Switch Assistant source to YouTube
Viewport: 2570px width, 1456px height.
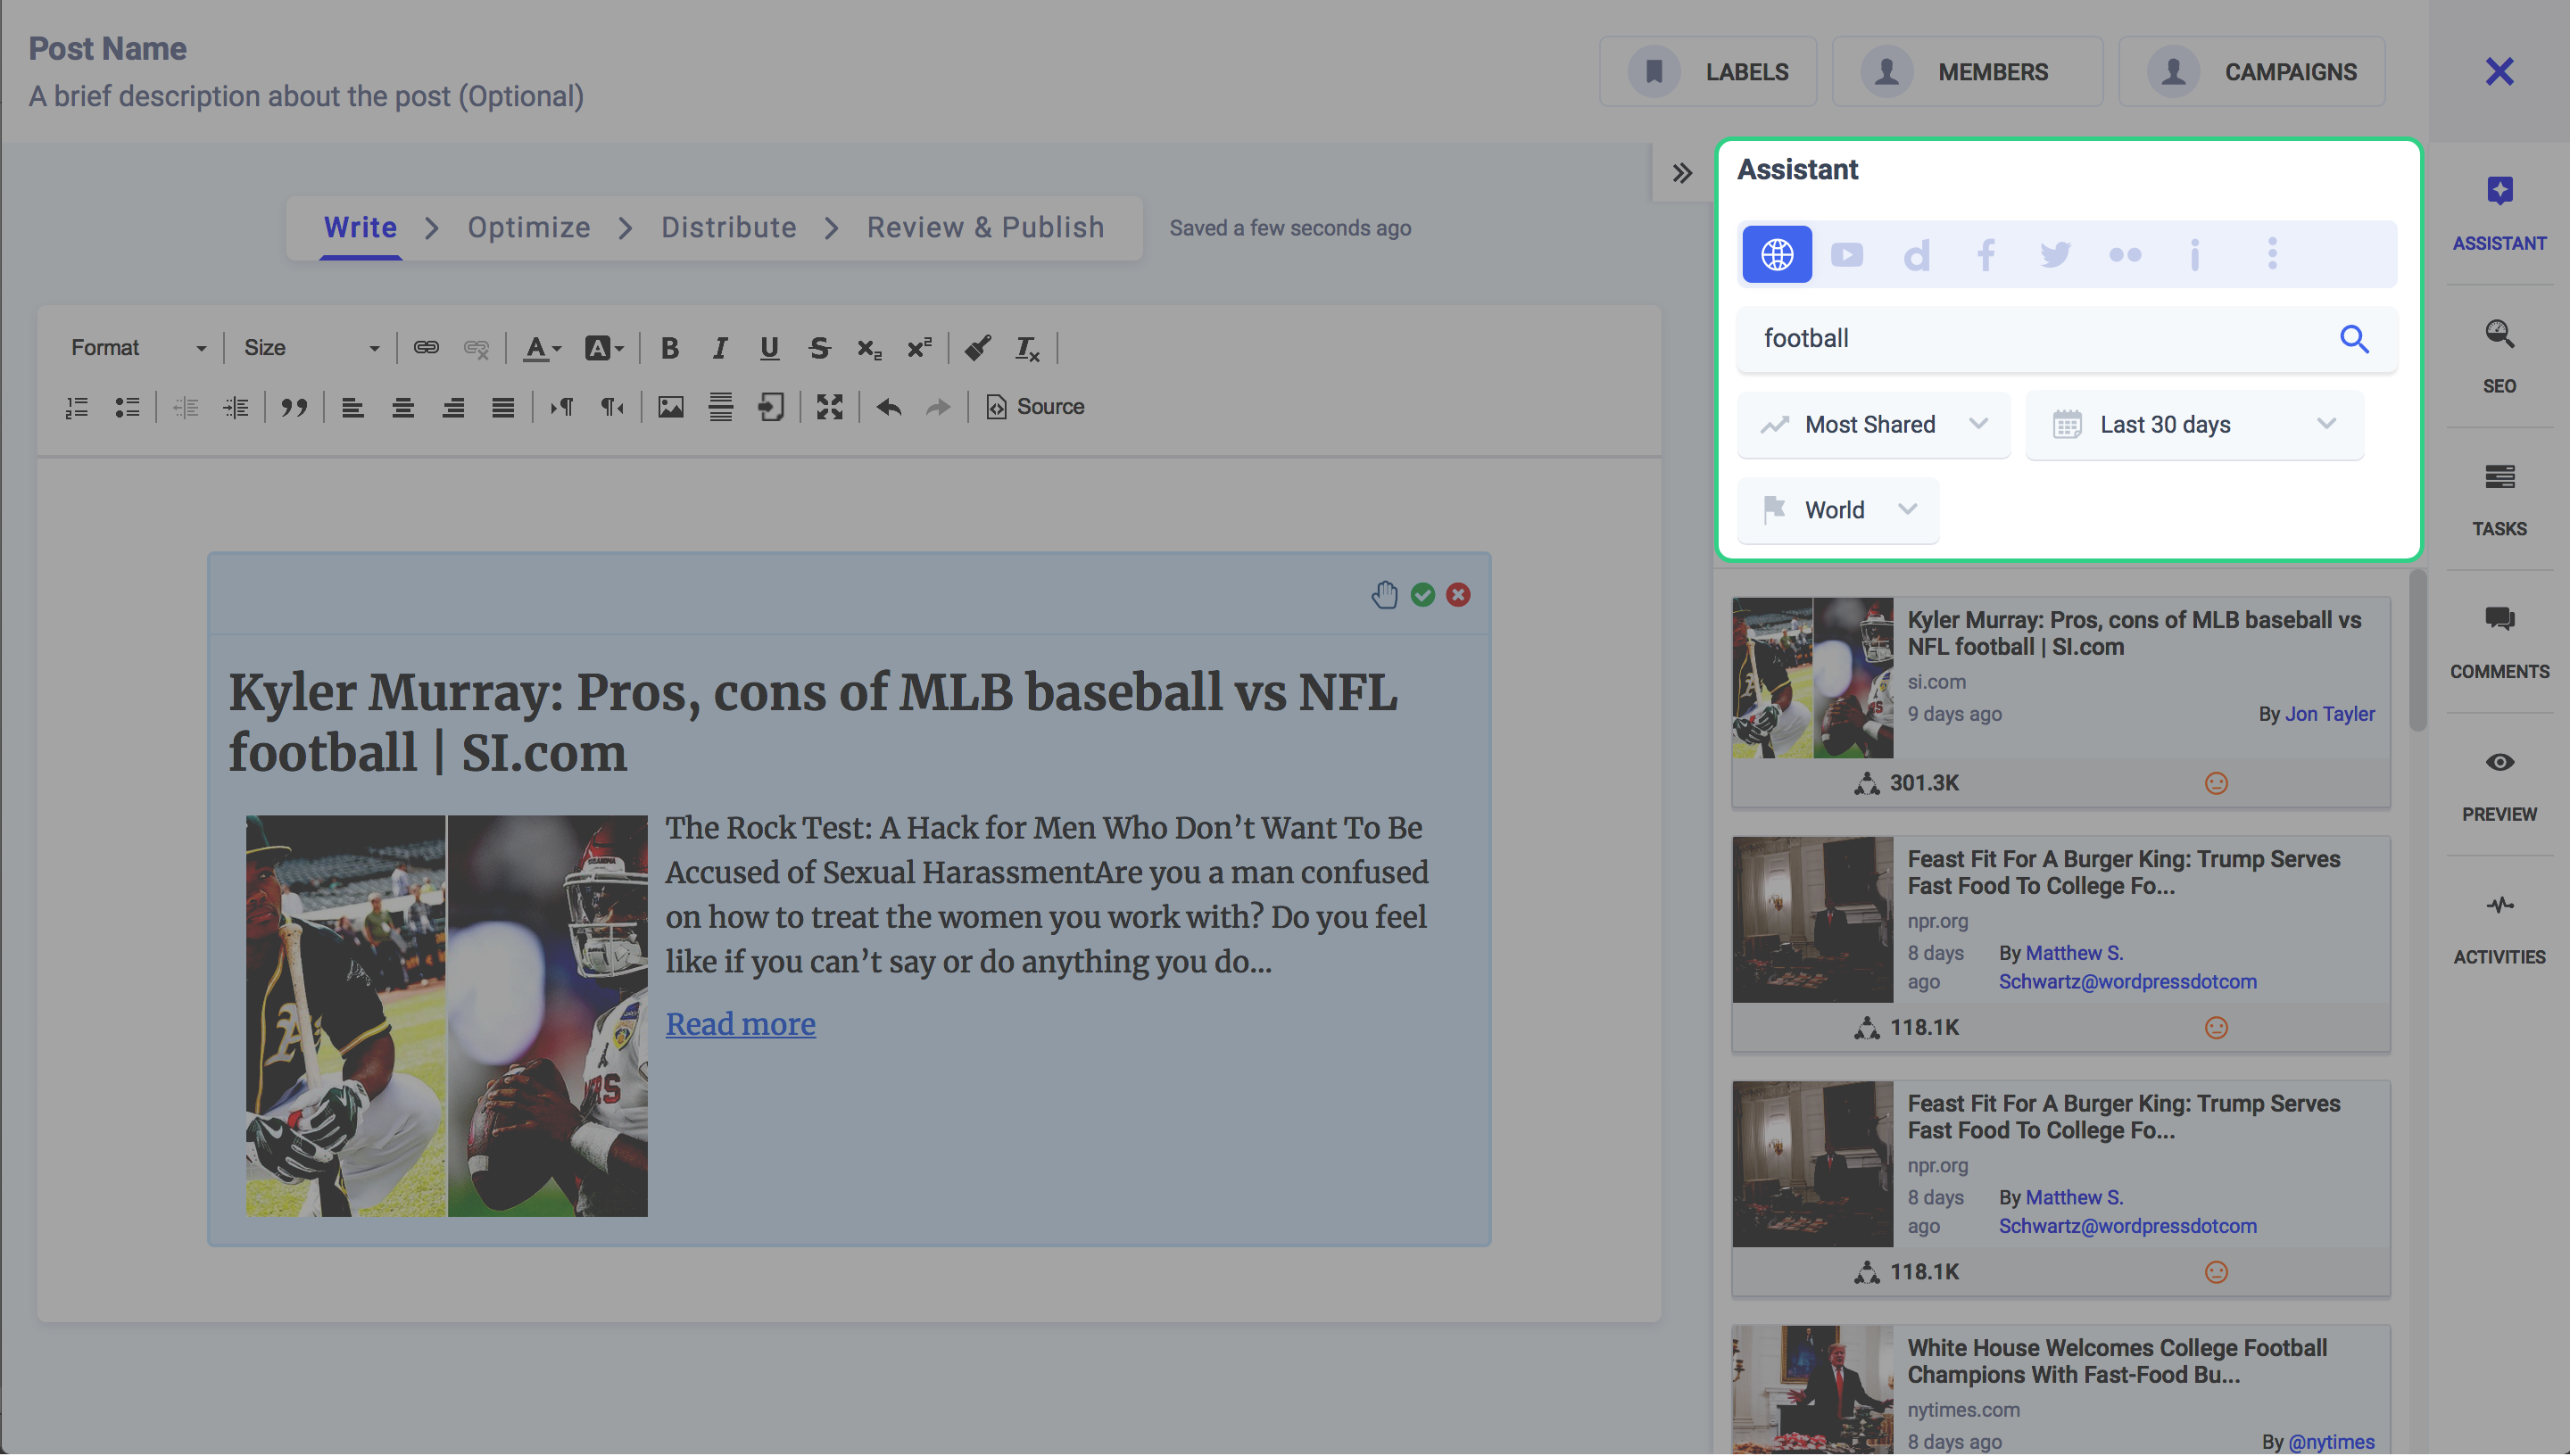1846,254
